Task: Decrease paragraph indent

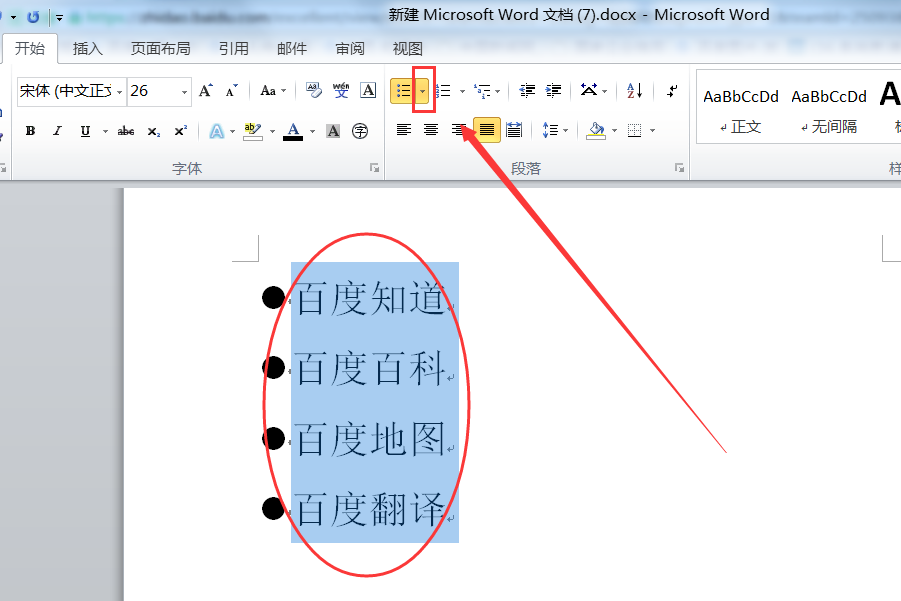Action: click(x=527, y=91)
